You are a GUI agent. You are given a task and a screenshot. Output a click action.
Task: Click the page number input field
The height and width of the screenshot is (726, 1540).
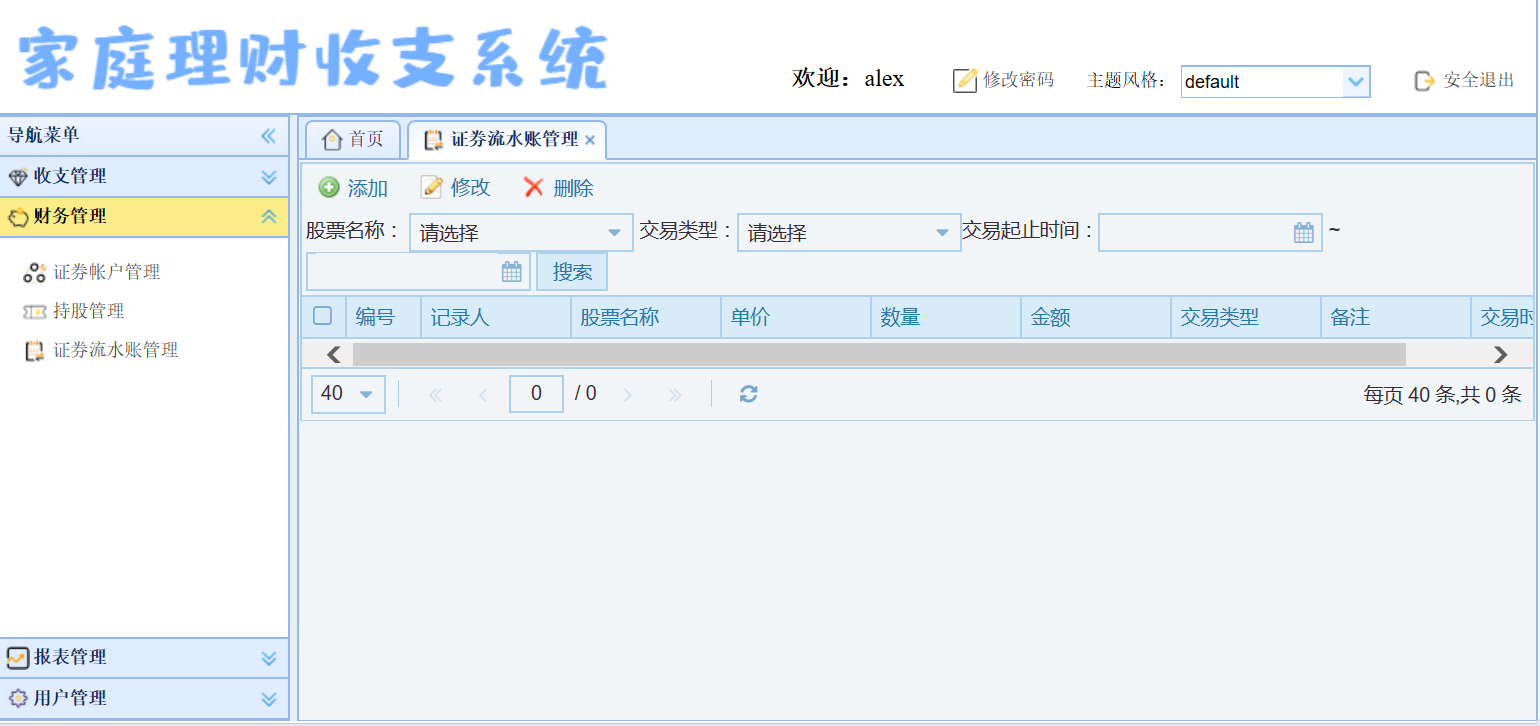pyautogui.click(x=536, y=394)
